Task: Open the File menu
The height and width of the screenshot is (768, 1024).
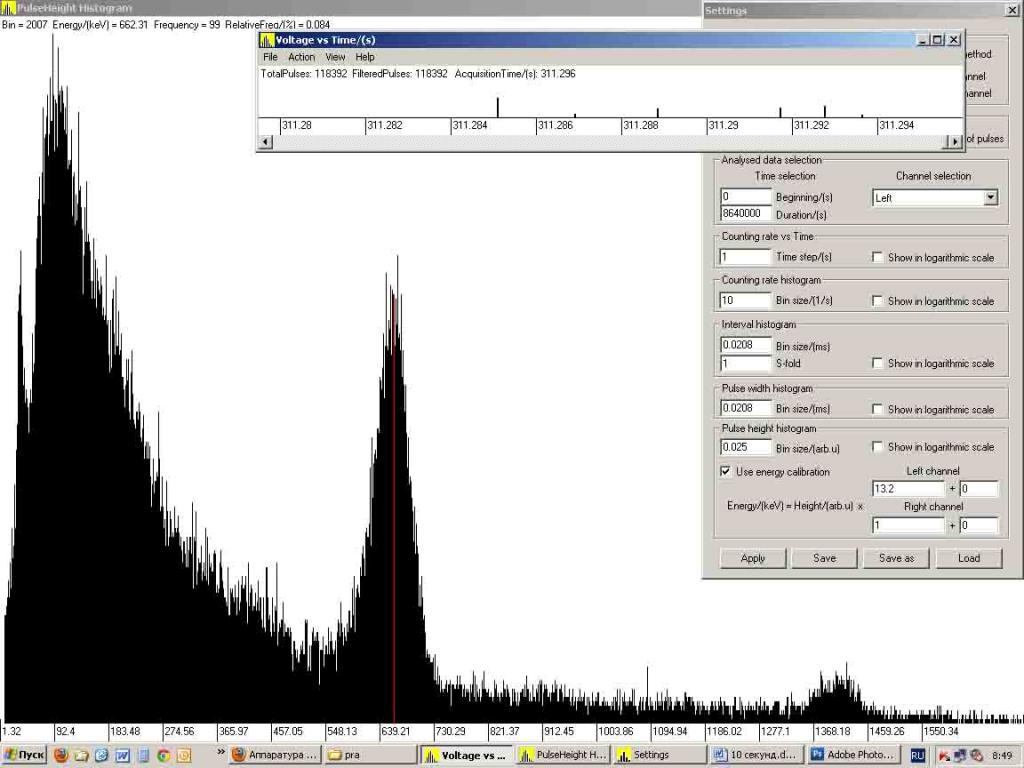Action: click(x=270, y=57)
